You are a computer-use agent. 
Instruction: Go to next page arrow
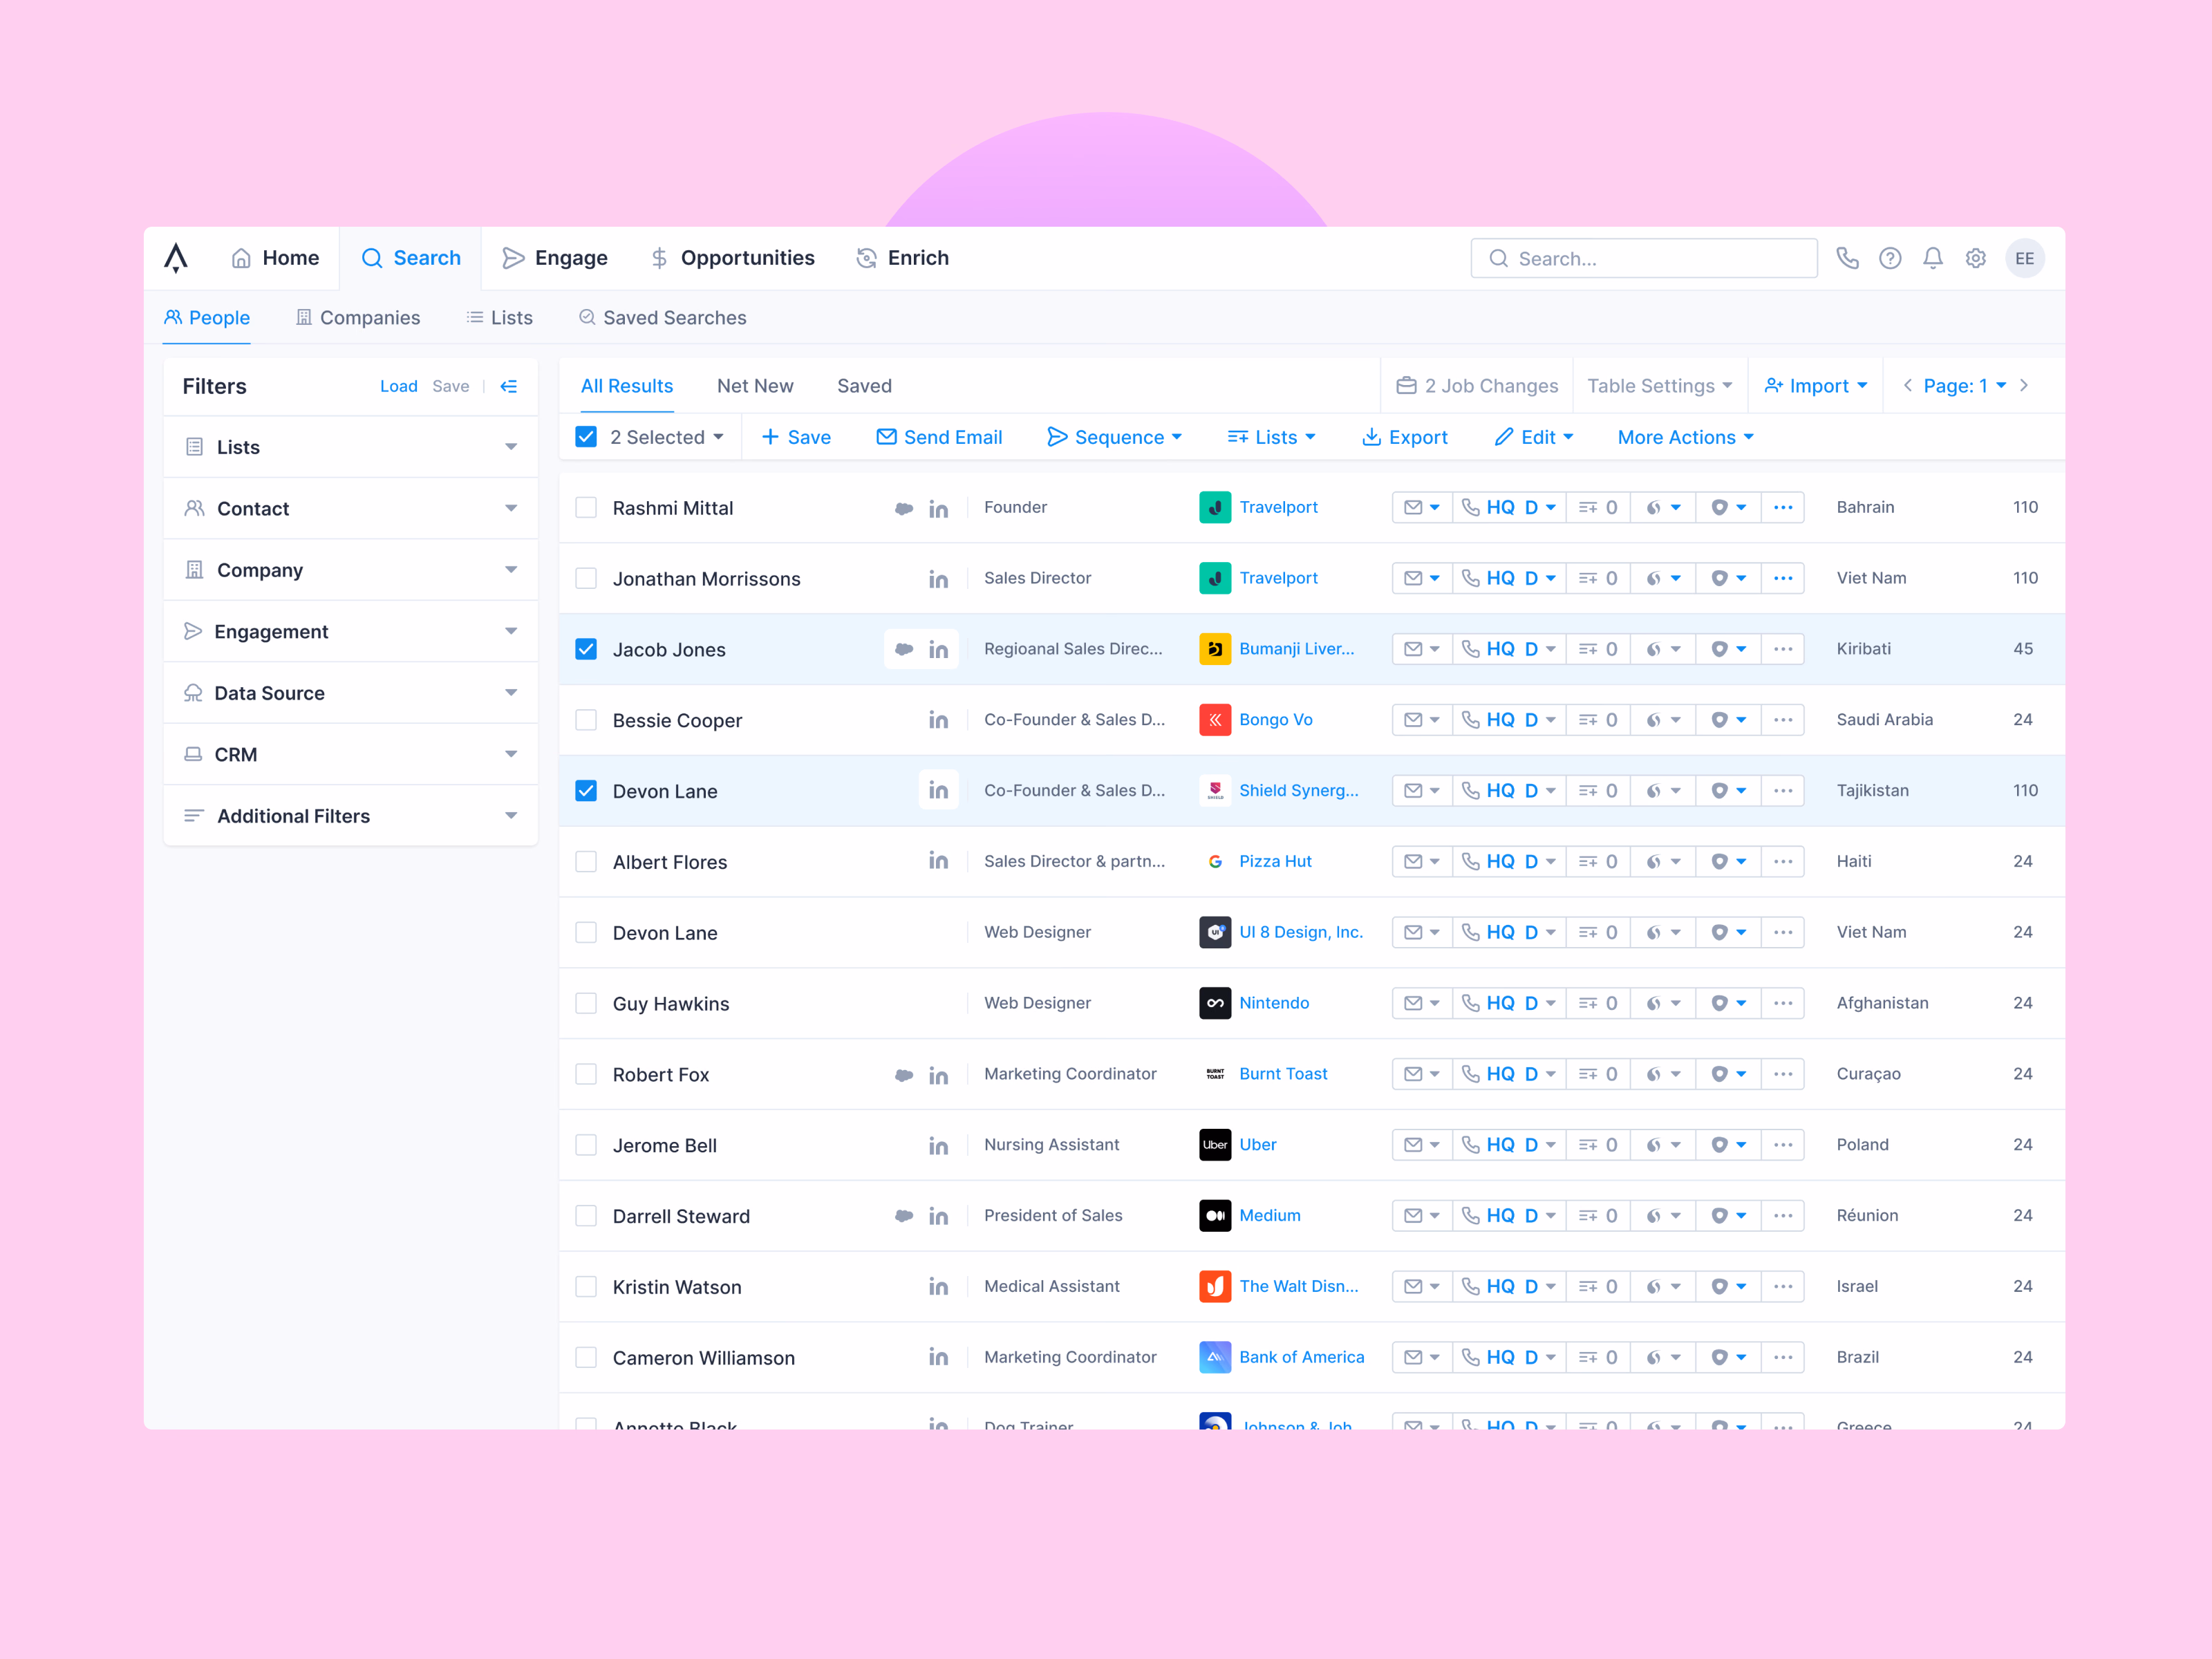pyautogui.click(x=2024, y=386)
